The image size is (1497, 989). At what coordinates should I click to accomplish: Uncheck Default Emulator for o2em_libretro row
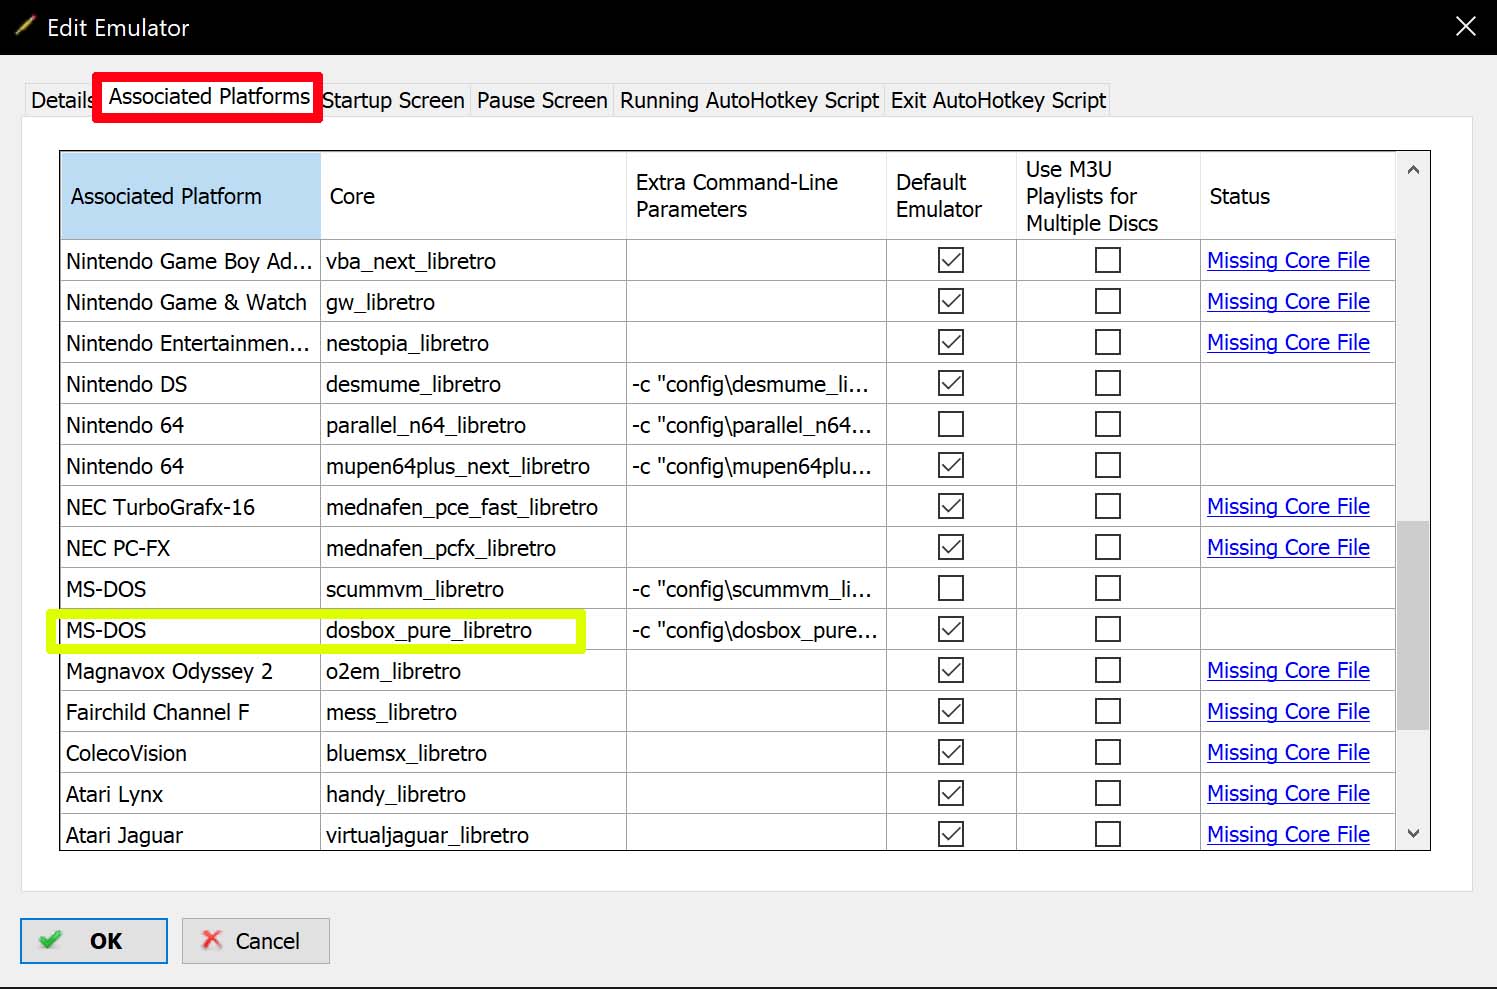[951, 670]
